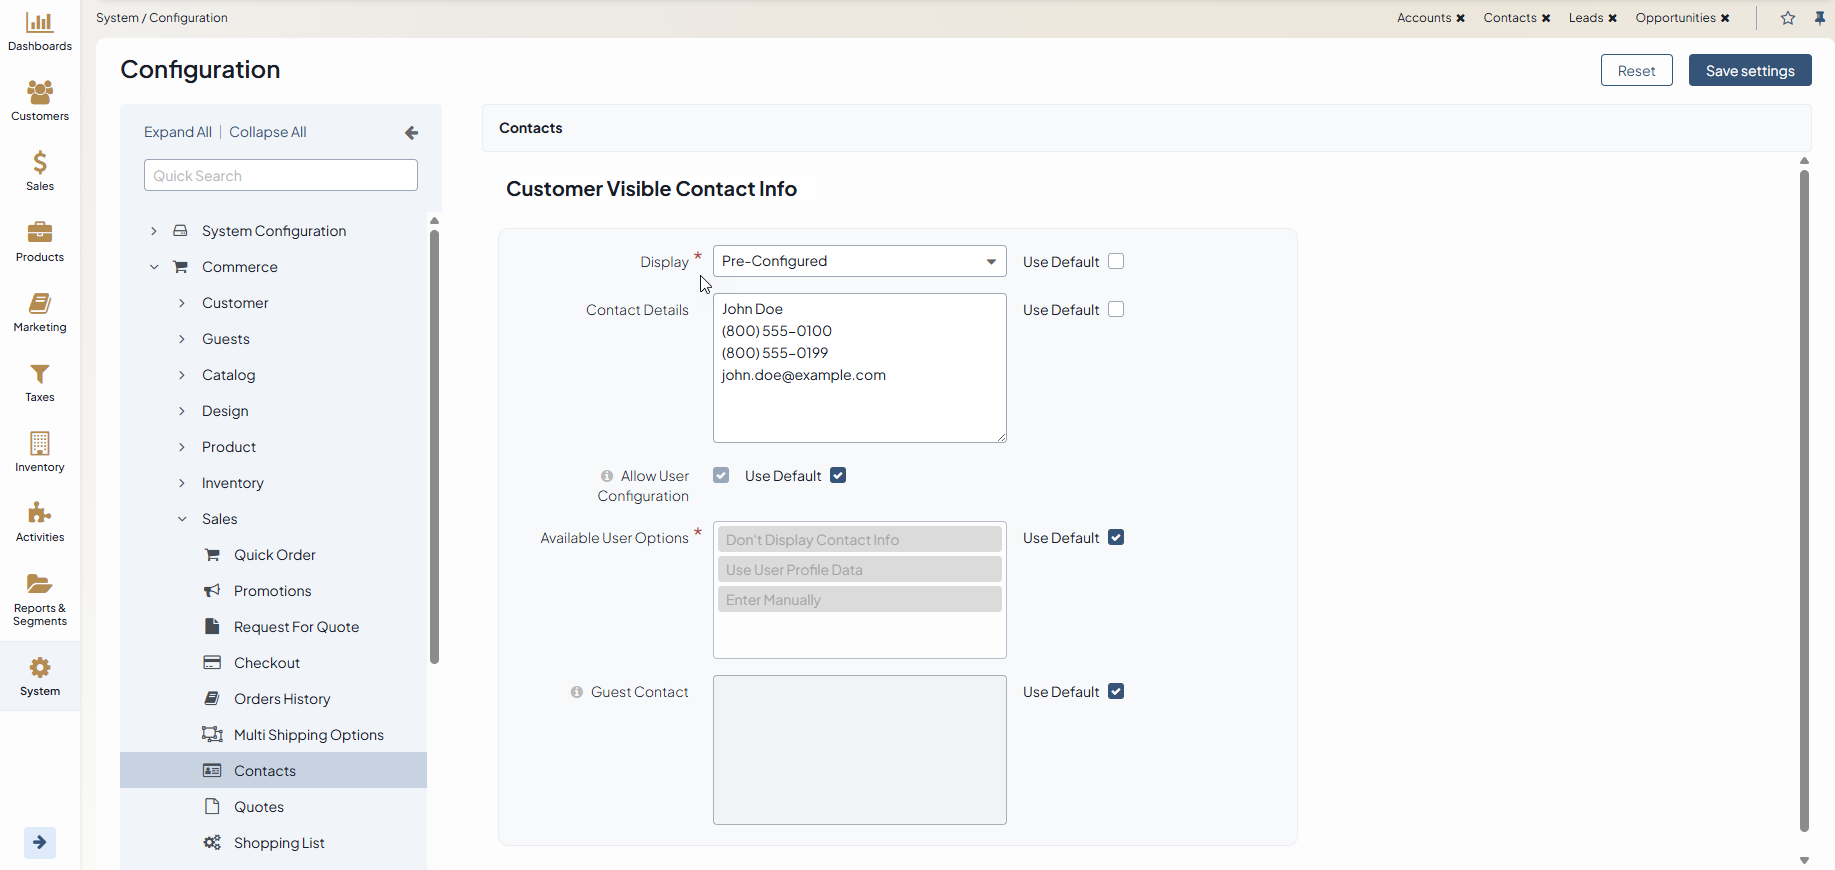Click the pin page icon

click(1820, 18)
